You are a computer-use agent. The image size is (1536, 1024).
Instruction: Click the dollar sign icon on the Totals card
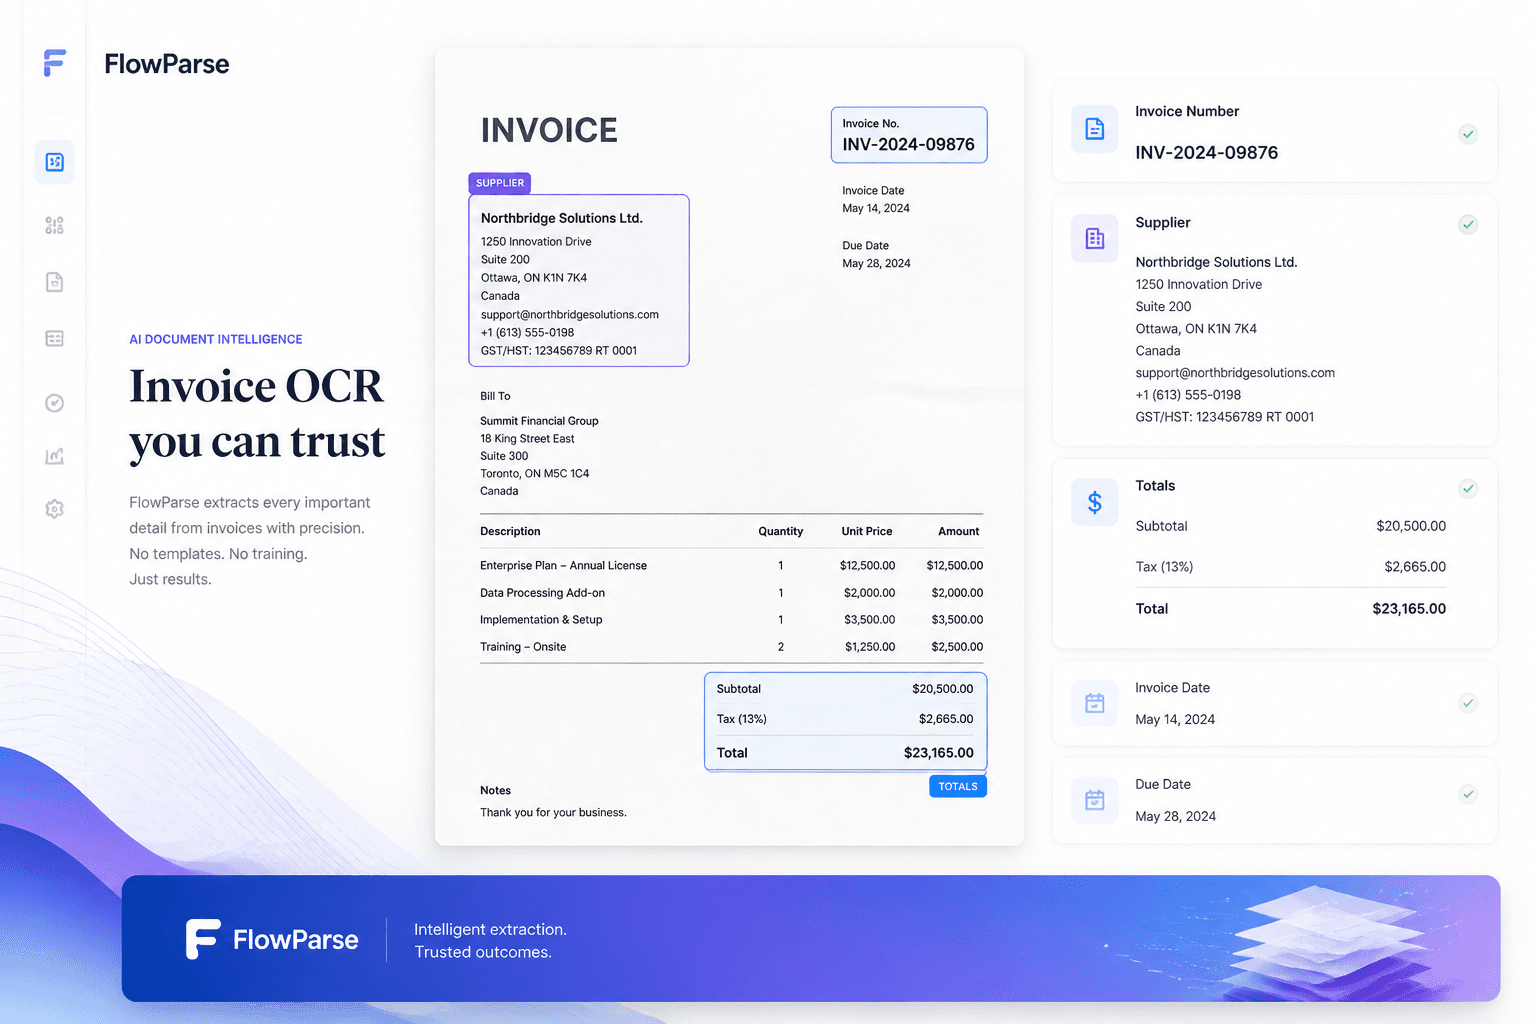pos(1095,502)
